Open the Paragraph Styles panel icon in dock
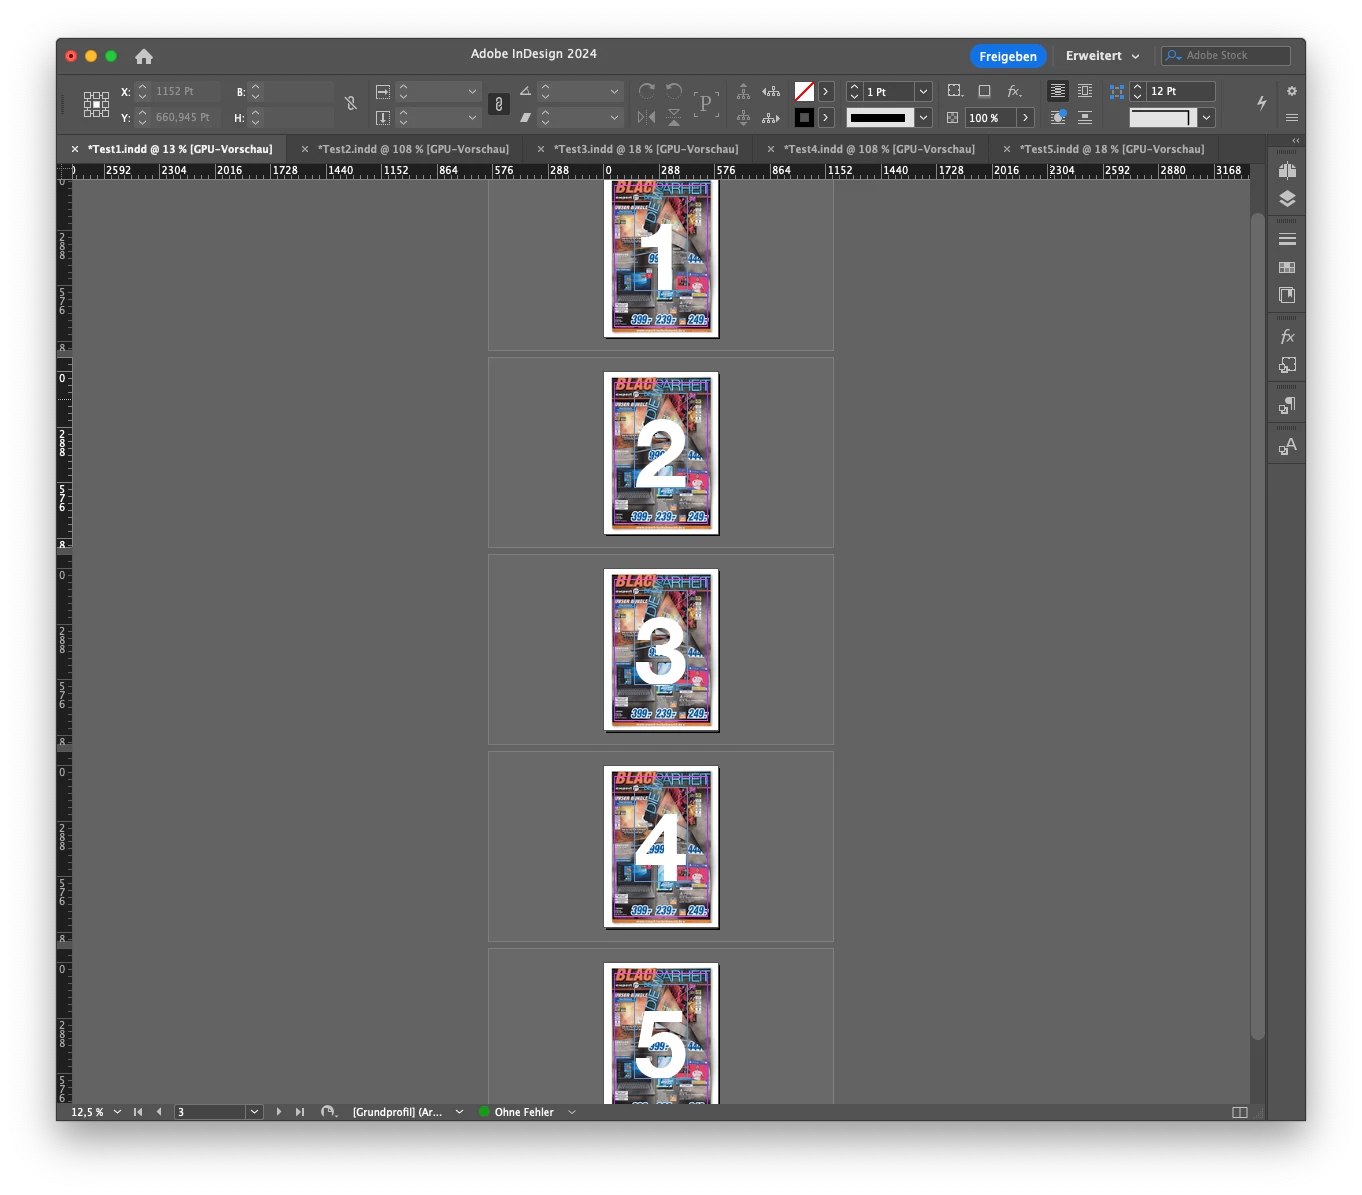Screen dimensions: 1362x1195 (x=1287, y=405)
